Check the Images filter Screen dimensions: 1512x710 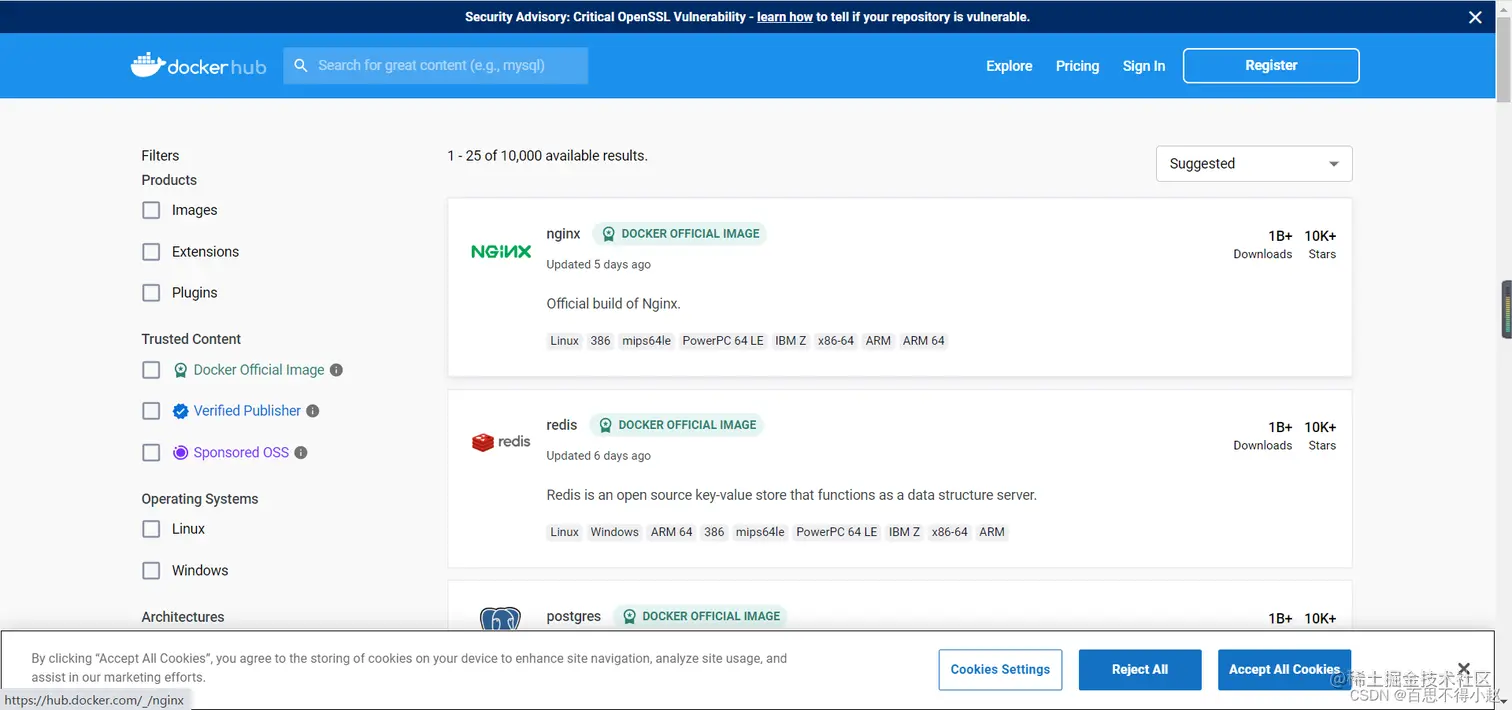pyautogui.click(x=151, y=210)
